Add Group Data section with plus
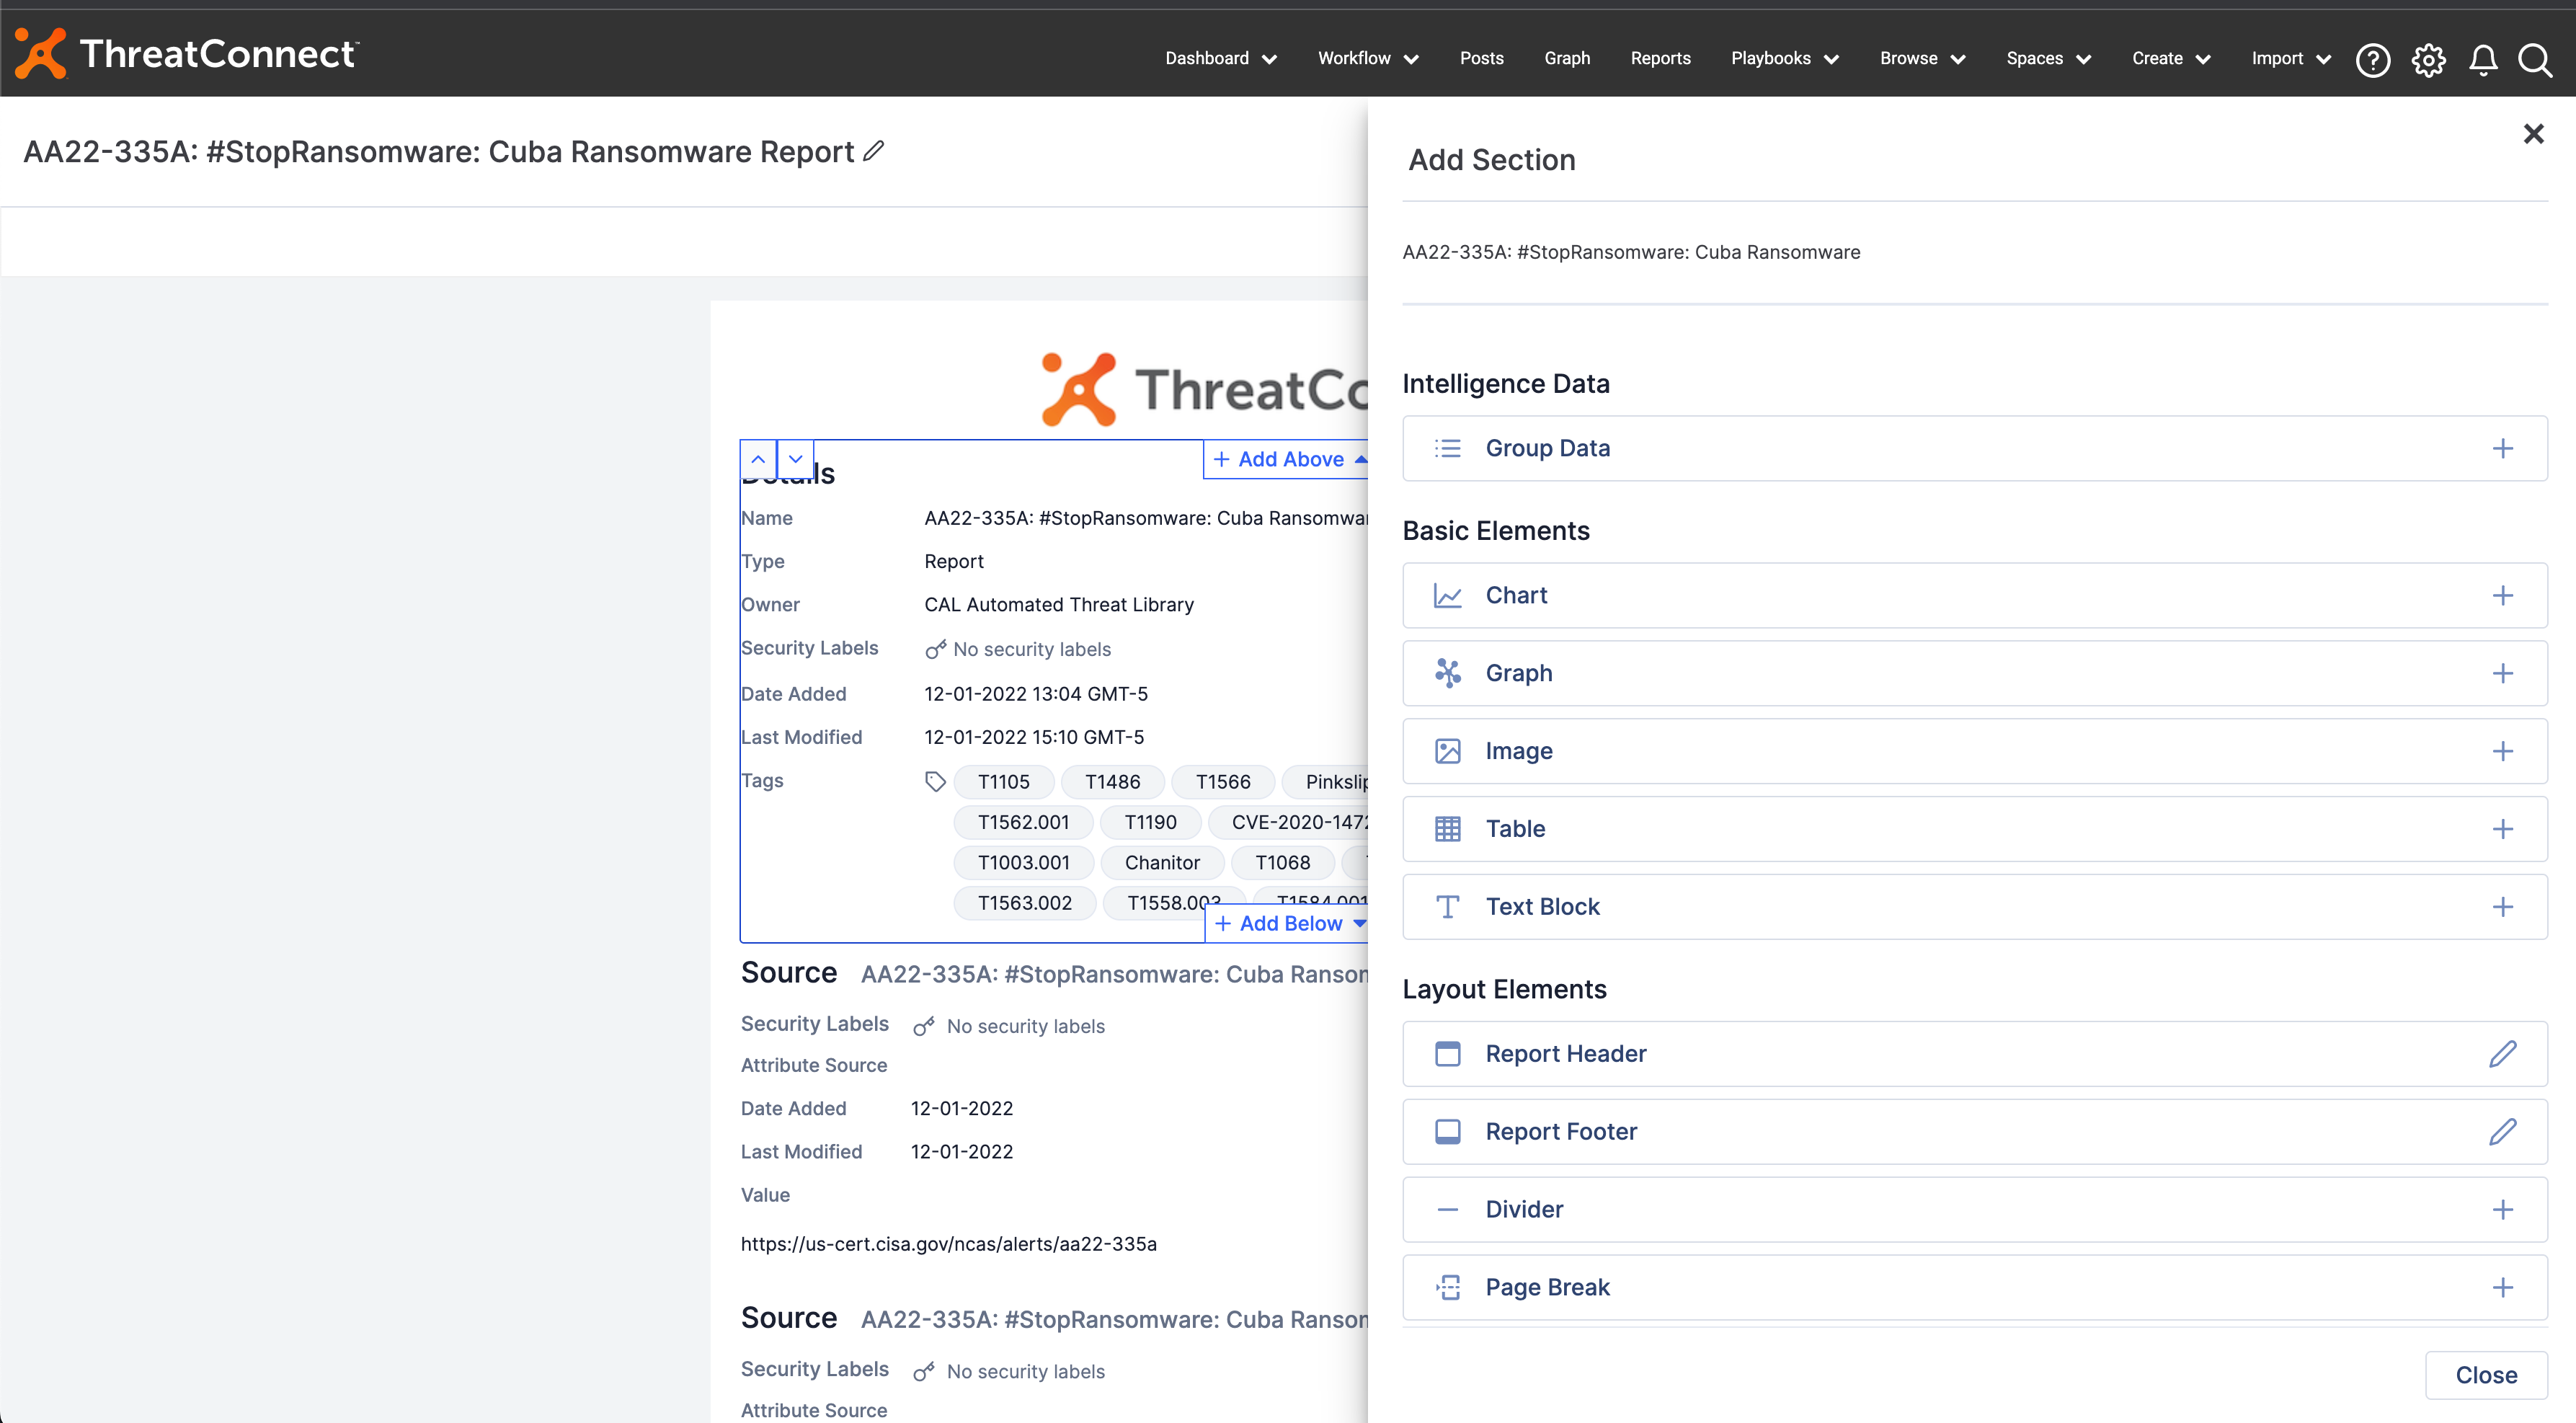 (2502, 448)
